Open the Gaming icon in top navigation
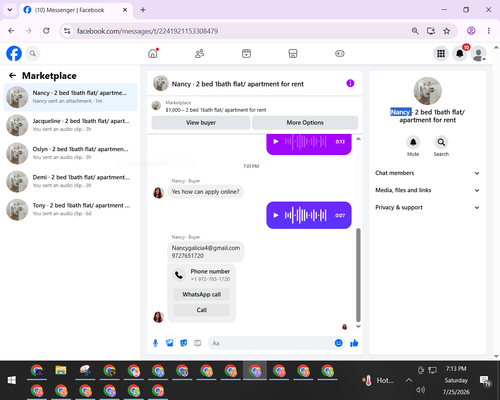 coord(340,53)
